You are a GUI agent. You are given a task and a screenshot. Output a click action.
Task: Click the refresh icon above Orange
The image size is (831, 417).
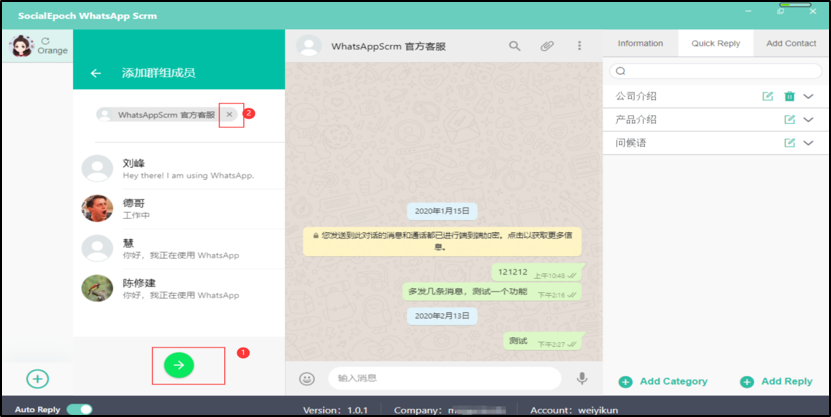(x=46, y=41)
